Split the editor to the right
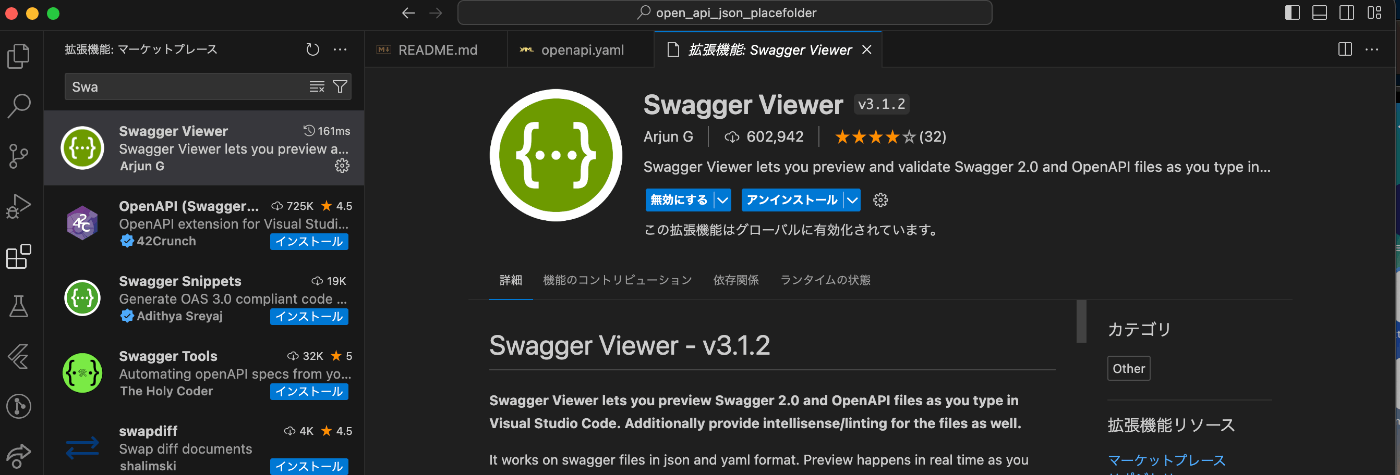1400x475 pixels. pyautogui.click(x=1345, y=49)
